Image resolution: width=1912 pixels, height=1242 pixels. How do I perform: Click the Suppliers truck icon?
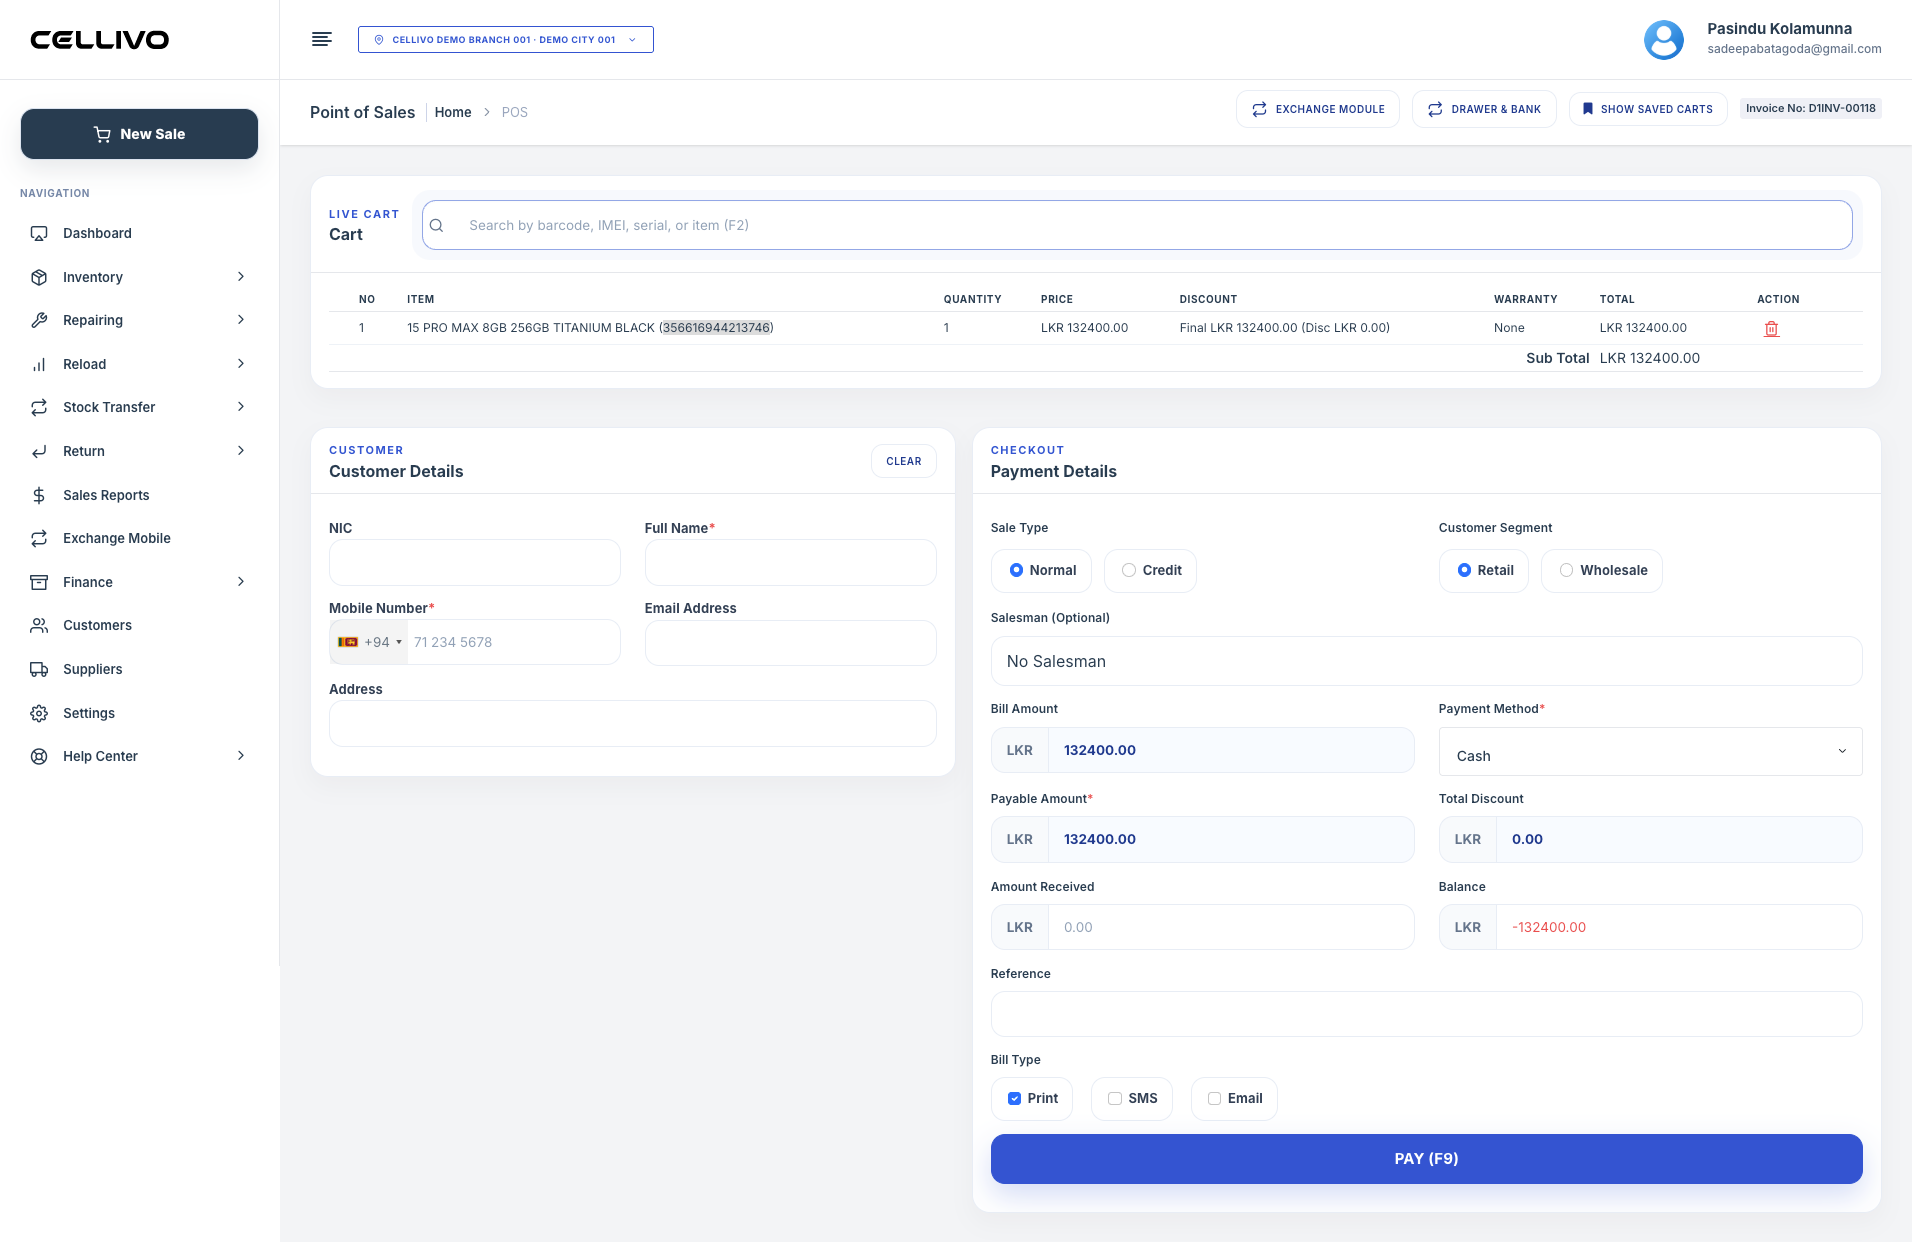pos(39,669)
